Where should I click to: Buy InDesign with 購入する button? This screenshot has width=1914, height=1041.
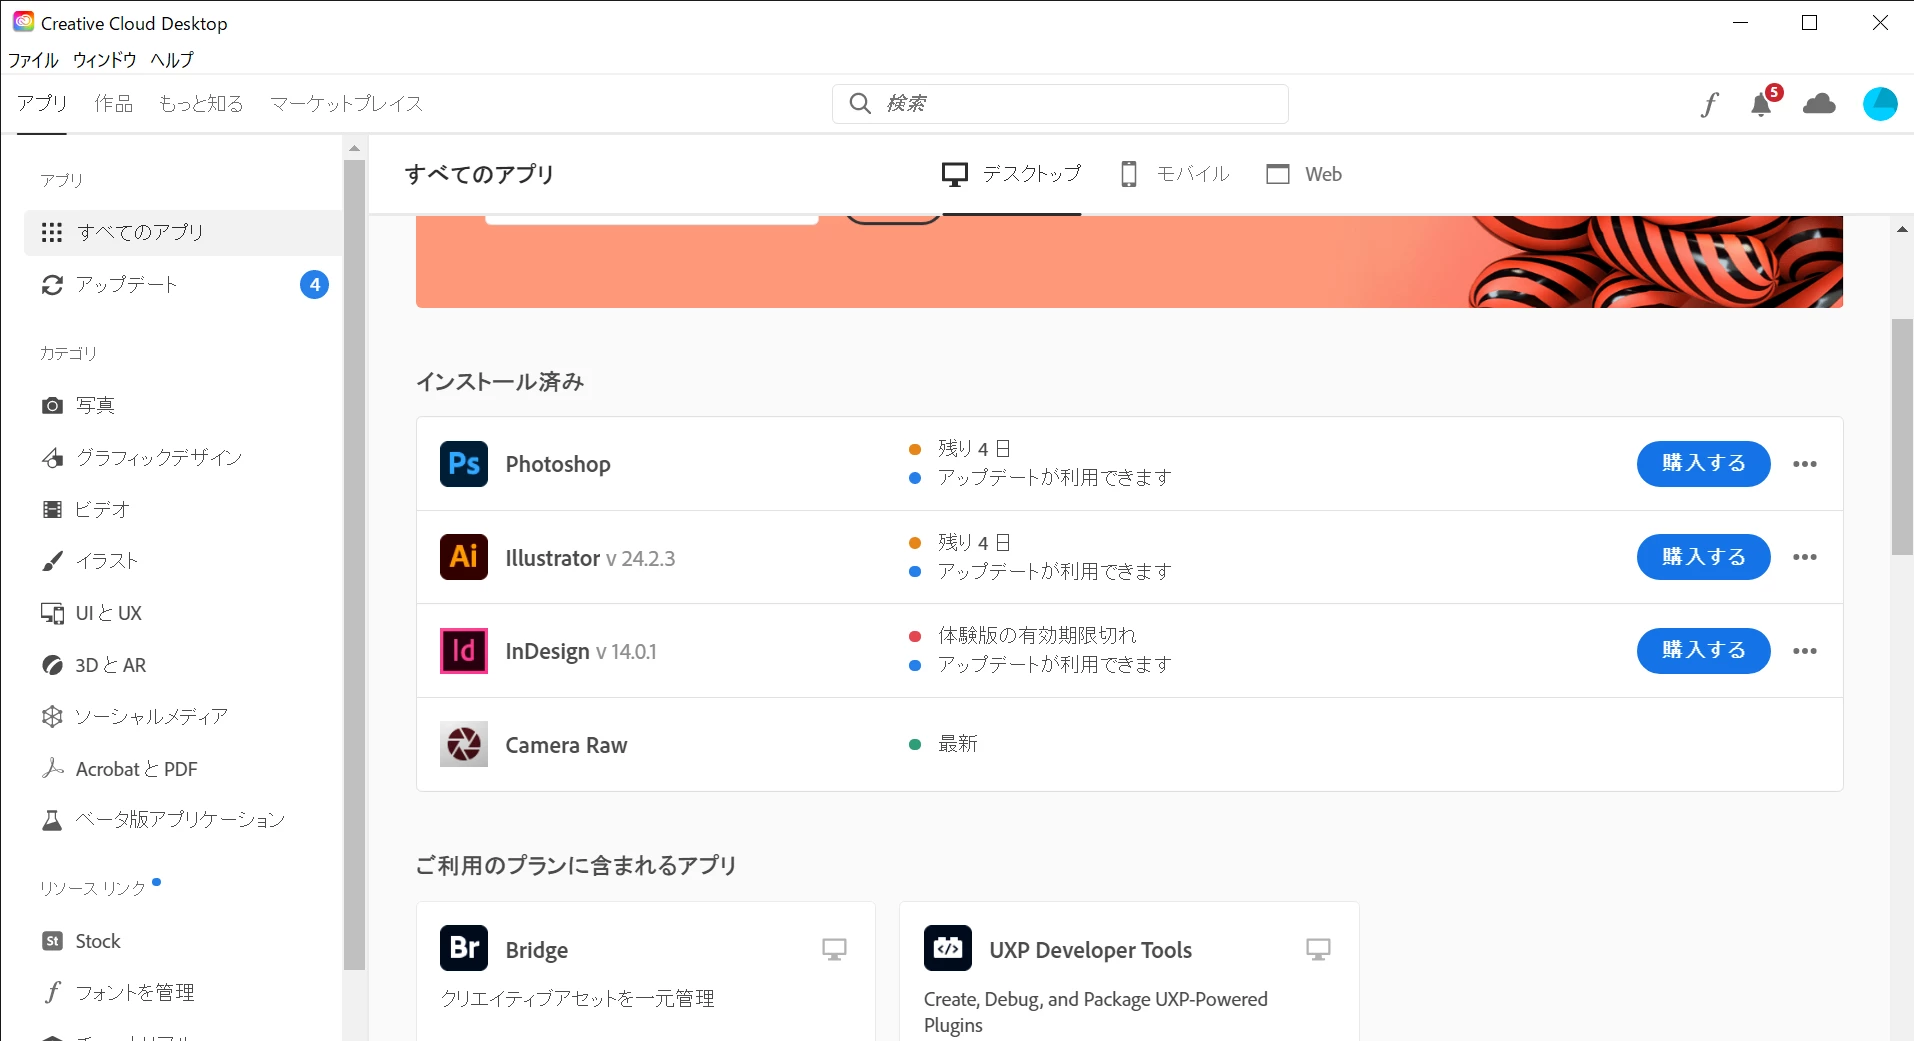1703,651
